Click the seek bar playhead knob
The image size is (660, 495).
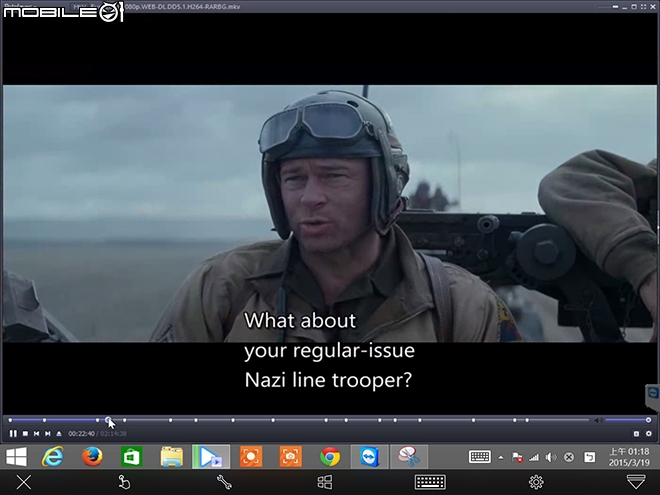point(108,420)
